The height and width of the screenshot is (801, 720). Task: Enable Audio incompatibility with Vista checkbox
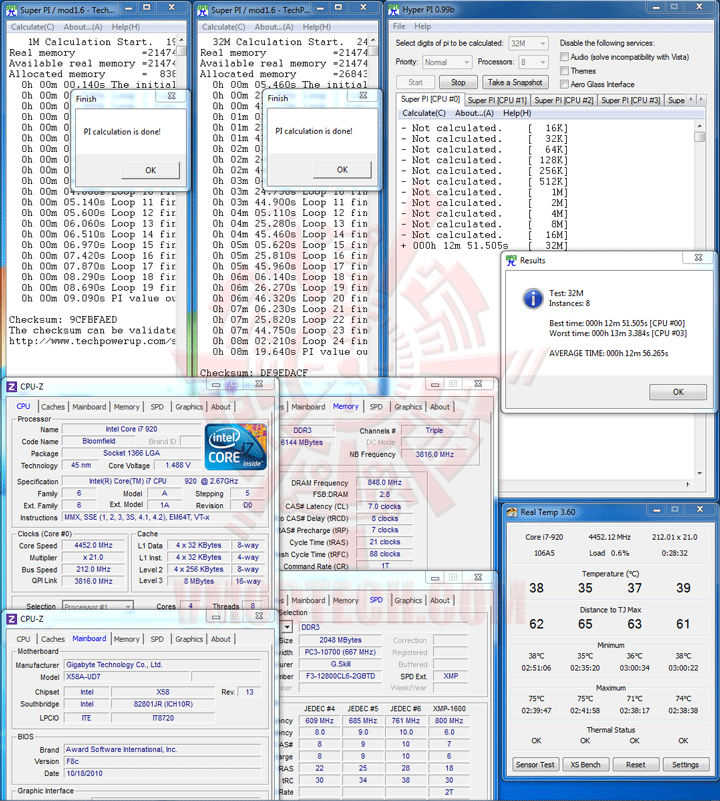(564, 57)
